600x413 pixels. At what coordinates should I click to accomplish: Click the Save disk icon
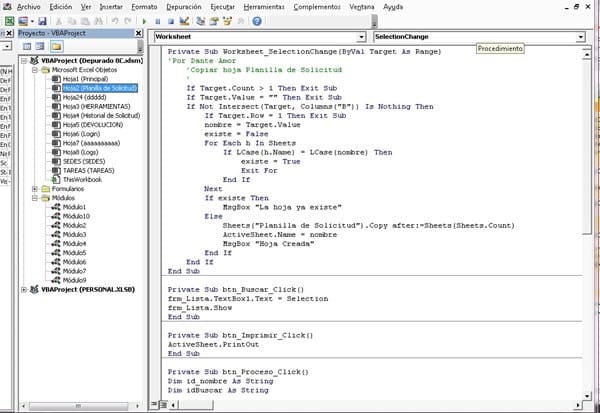(x=41, y=20)
